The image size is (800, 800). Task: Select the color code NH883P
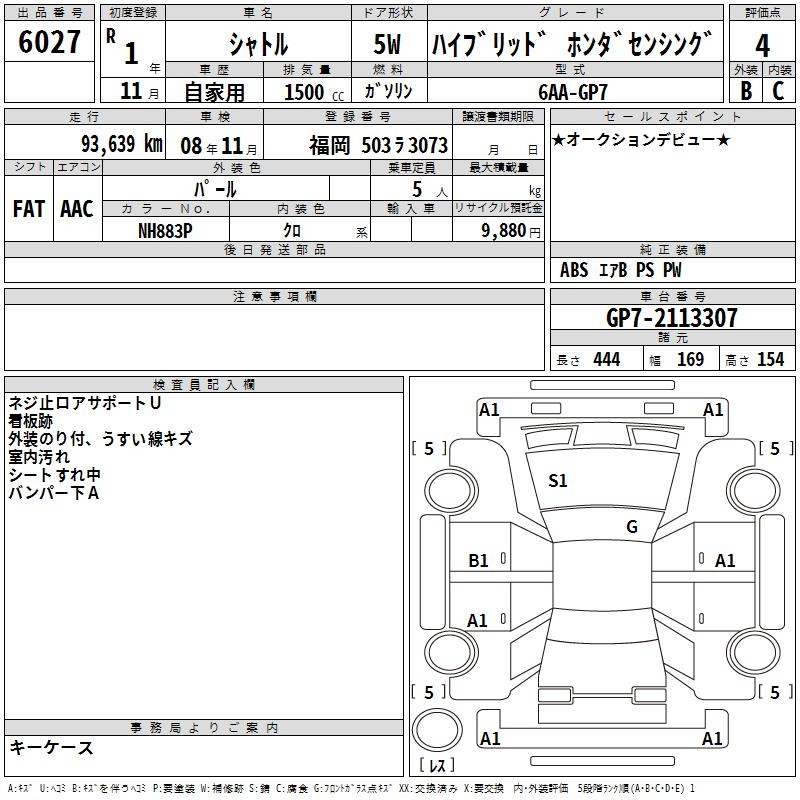pyautogui.click(x=165, y=229)
